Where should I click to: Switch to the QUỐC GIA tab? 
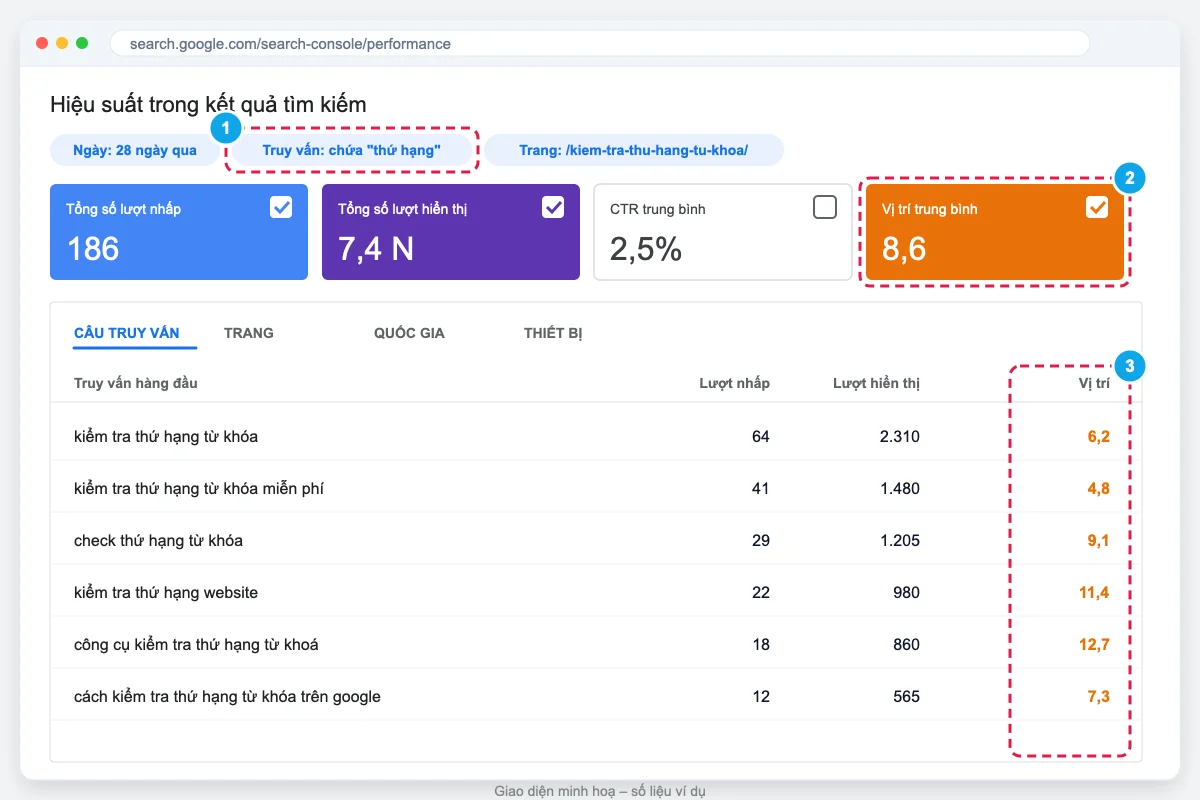[409, 333]
